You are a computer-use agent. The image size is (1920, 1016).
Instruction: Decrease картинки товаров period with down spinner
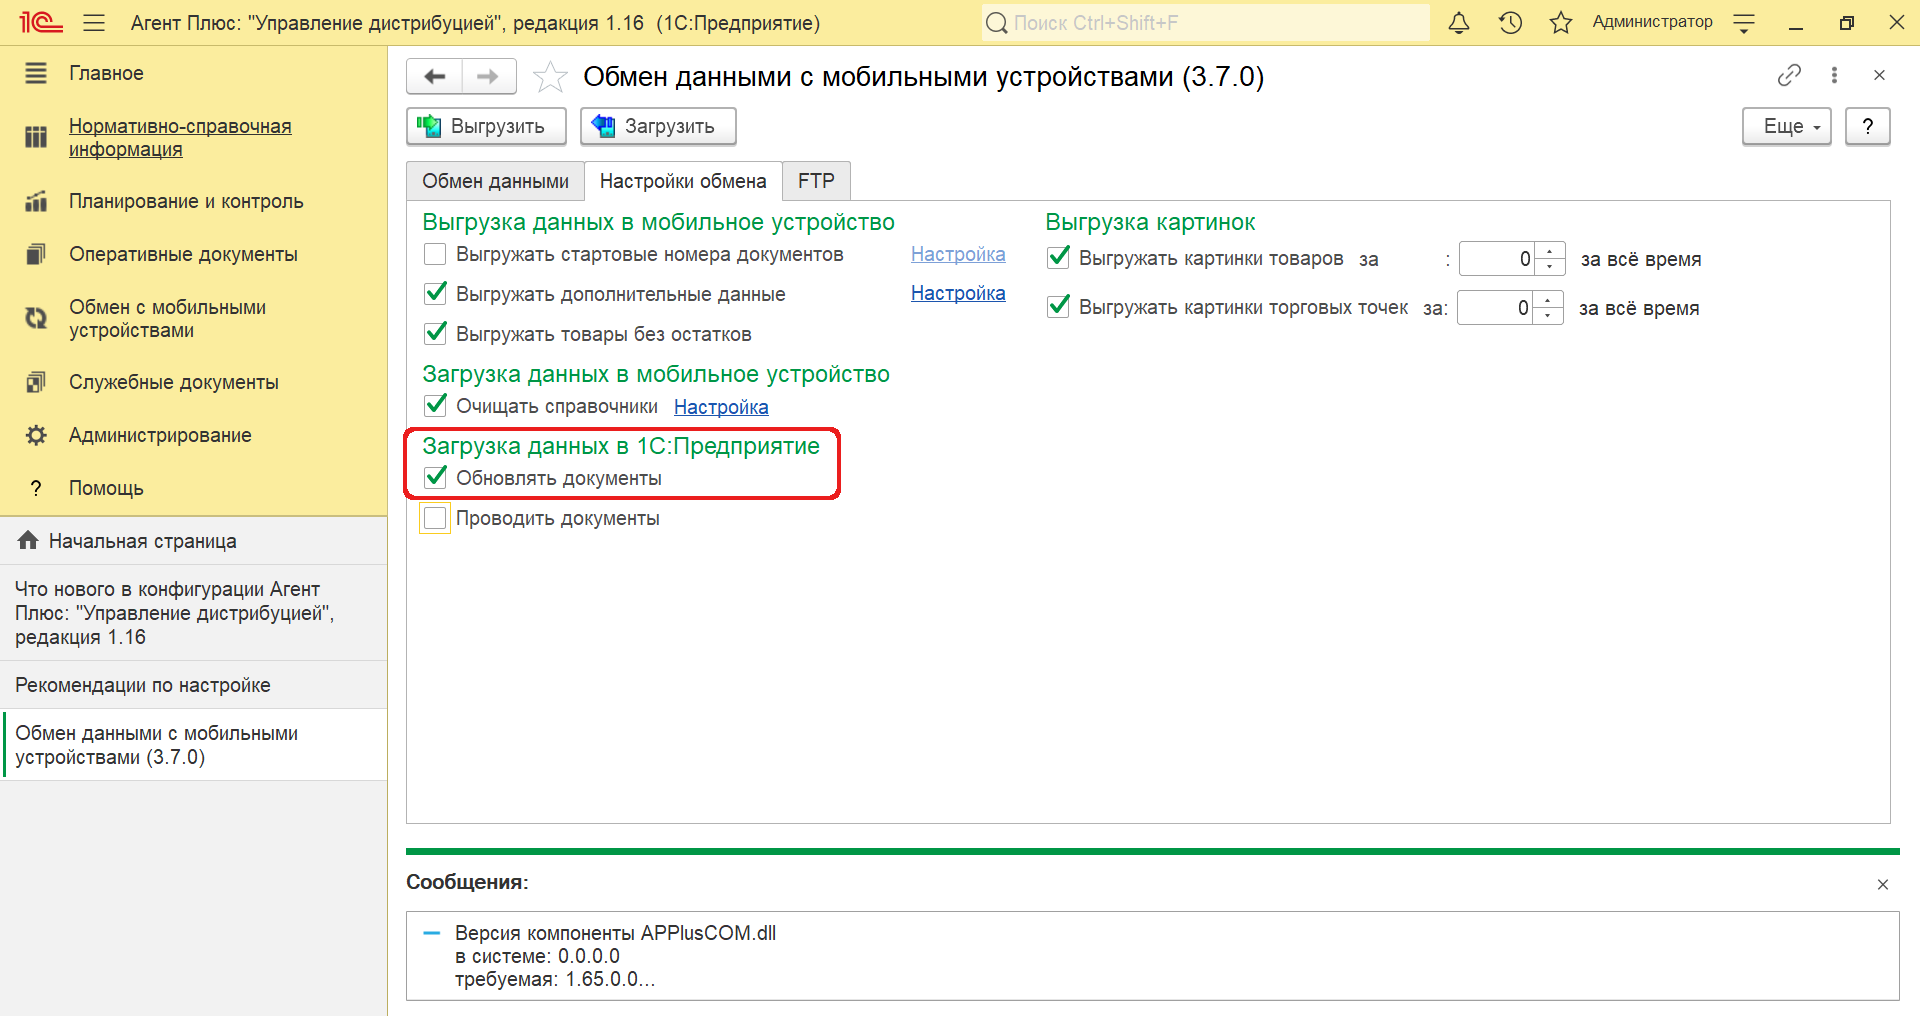pos(1549,267)
